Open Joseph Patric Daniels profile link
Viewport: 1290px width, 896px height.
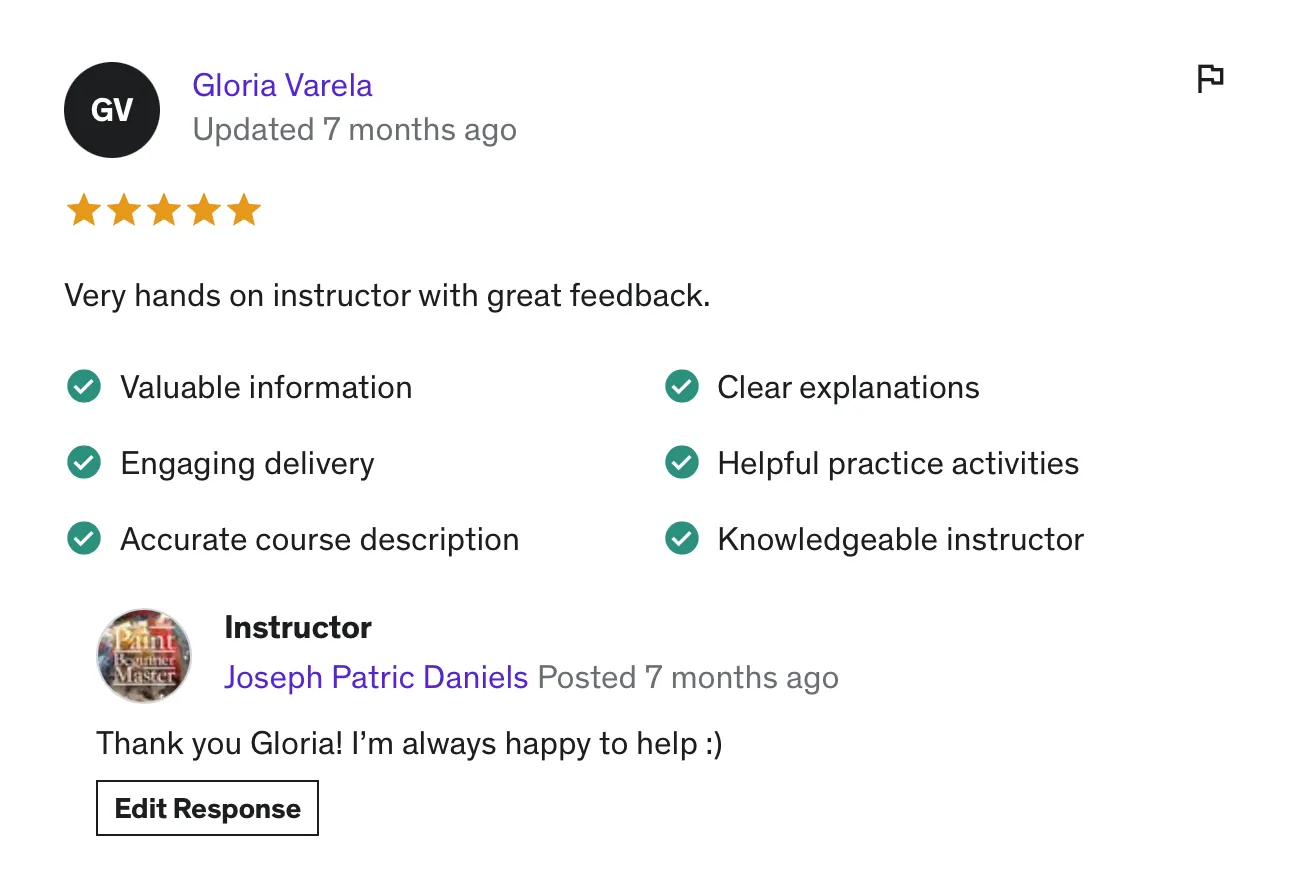(376, 677)
